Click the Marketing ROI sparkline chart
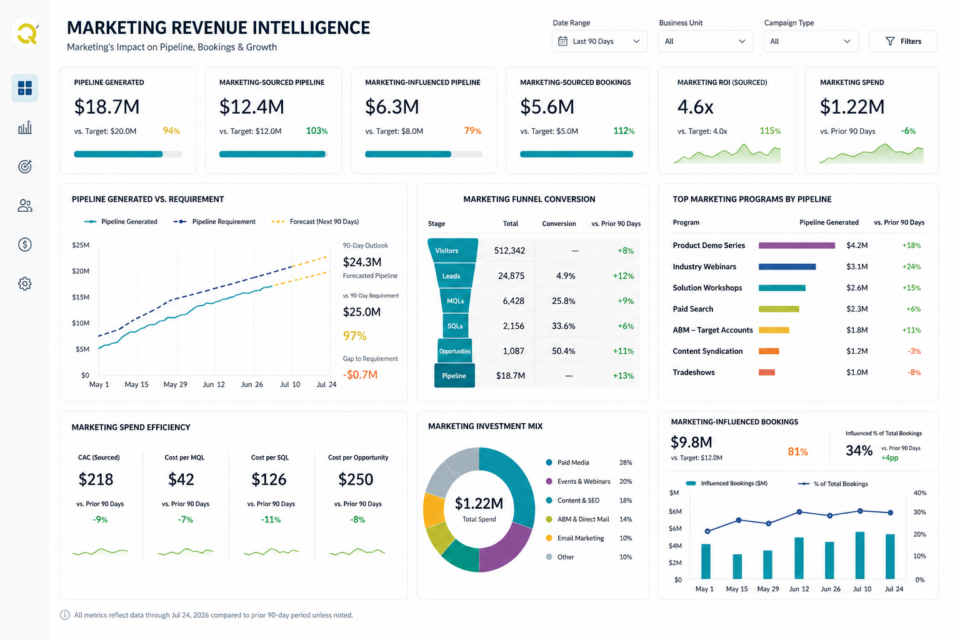Image resolution: width=960 pixels, height=640 pixels. [727, 154]
